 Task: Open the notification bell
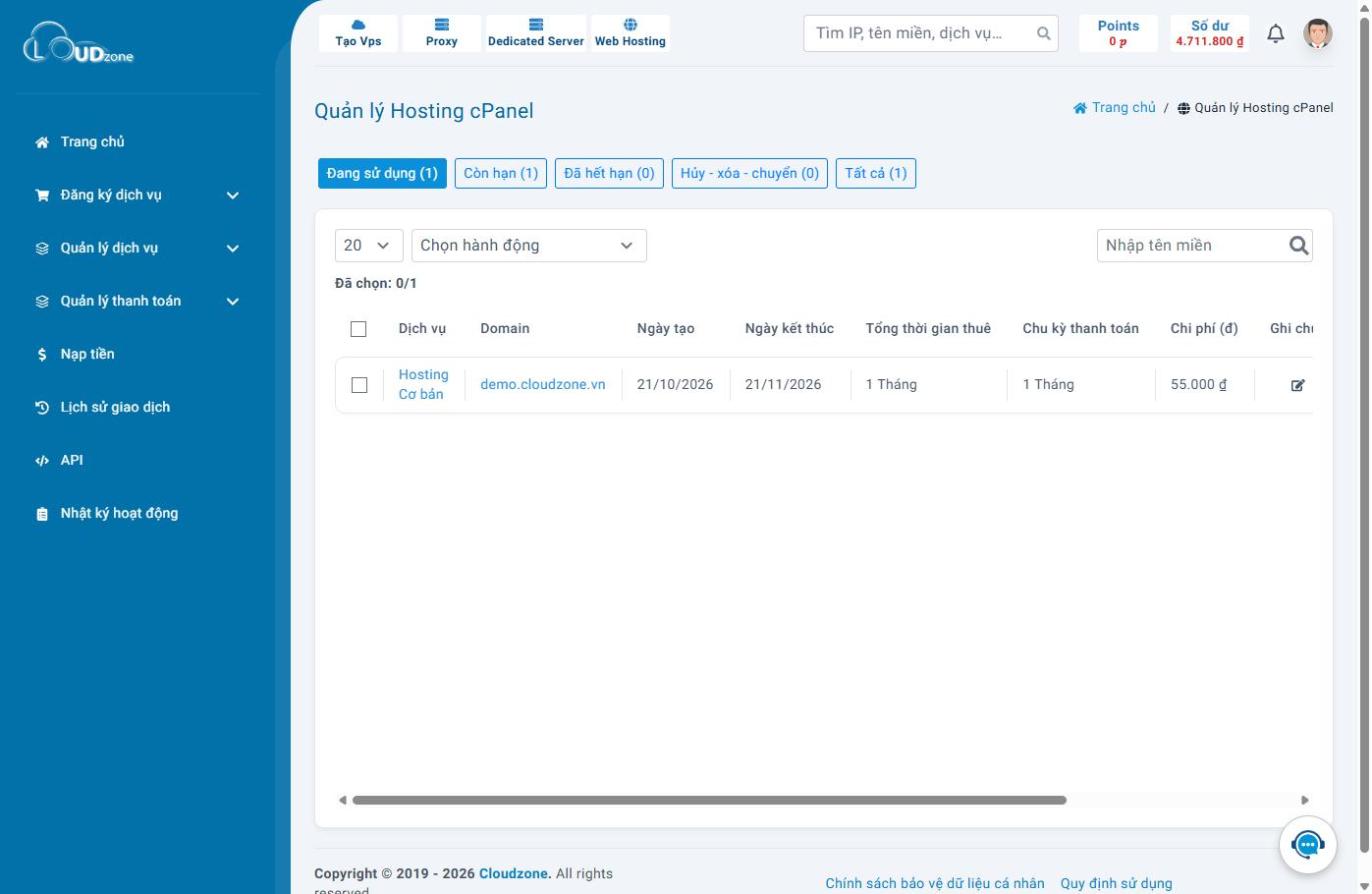tap(1276, 34)
